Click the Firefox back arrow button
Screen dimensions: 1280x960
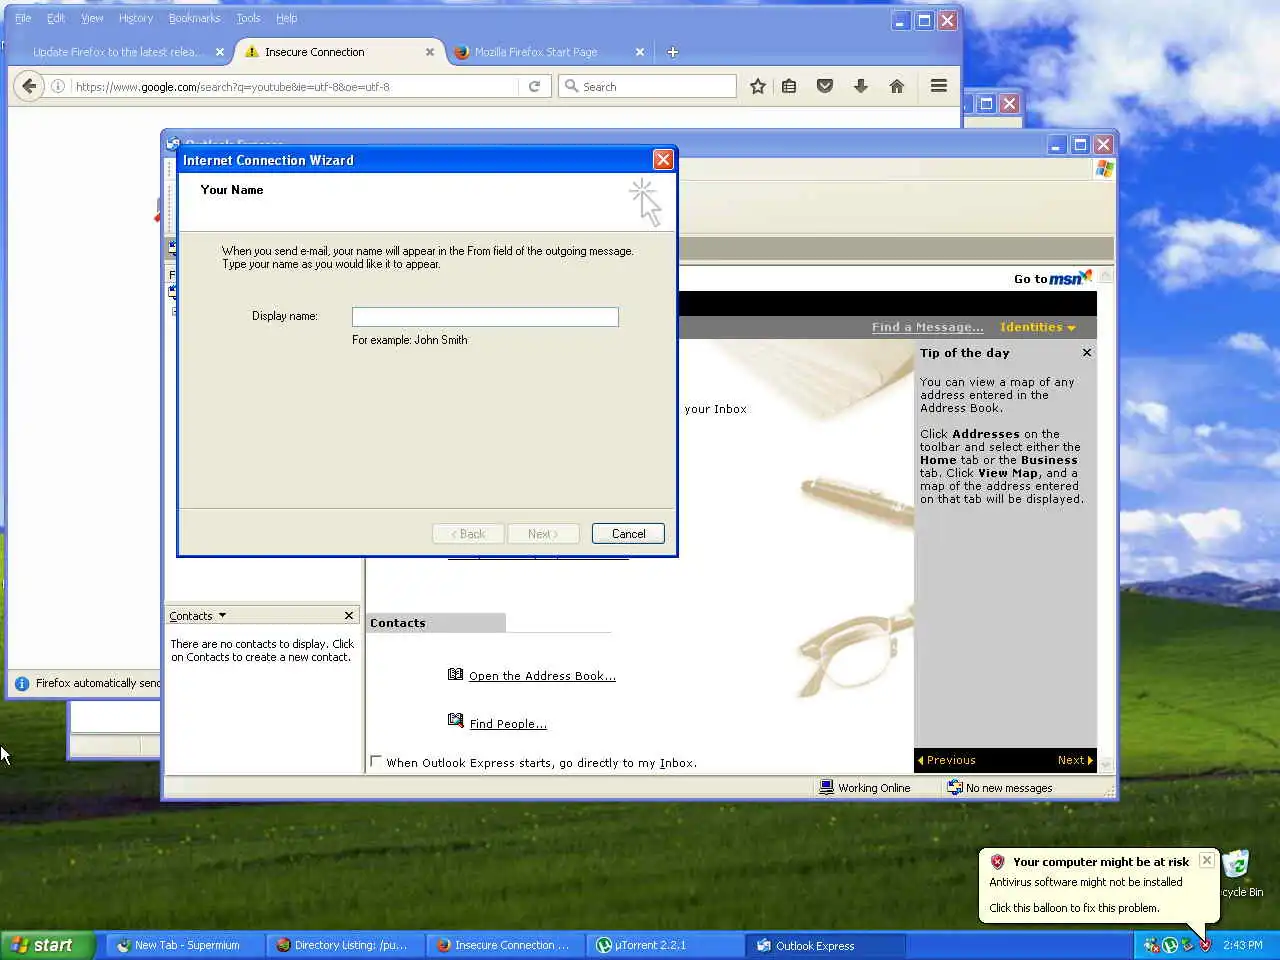tap(29, 86)
